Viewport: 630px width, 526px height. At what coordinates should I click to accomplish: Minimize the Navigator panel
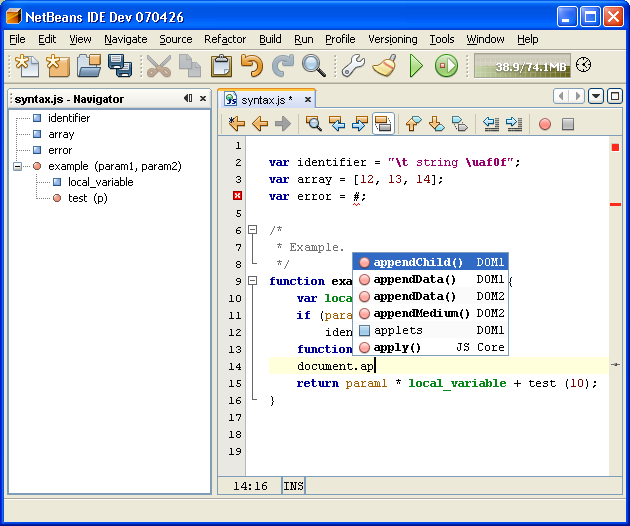[188, 98]
